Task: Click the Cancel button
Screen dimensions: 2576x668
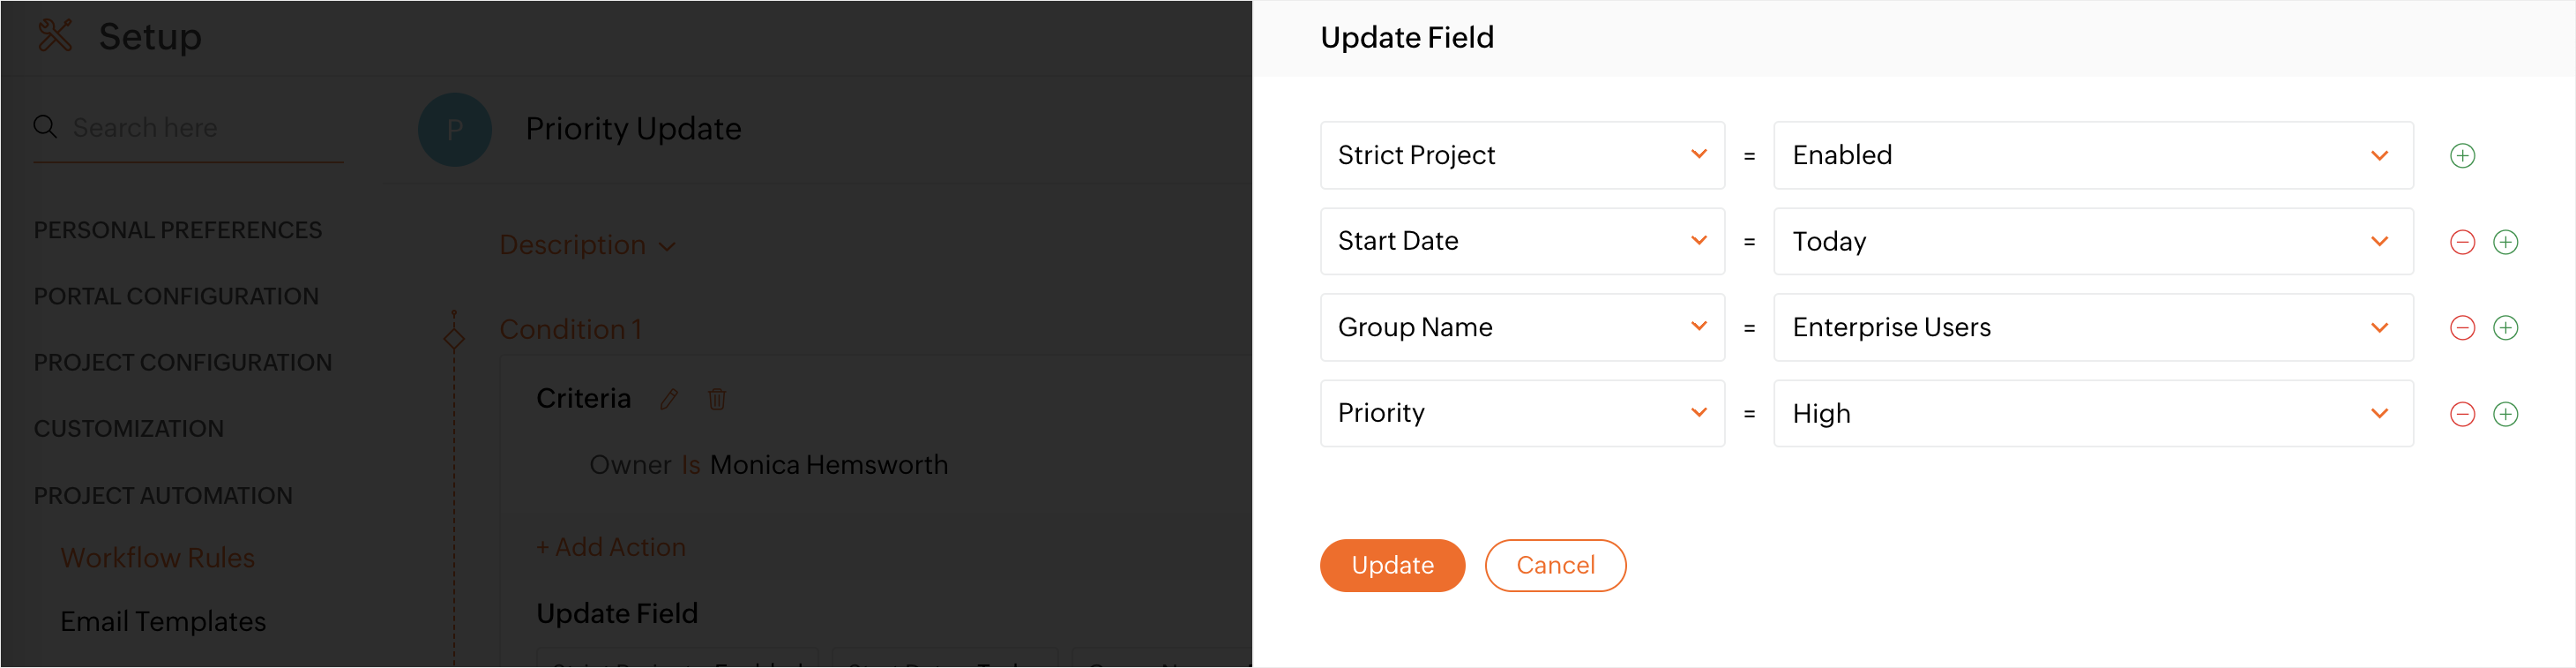Action: [x=1555, y=566]
